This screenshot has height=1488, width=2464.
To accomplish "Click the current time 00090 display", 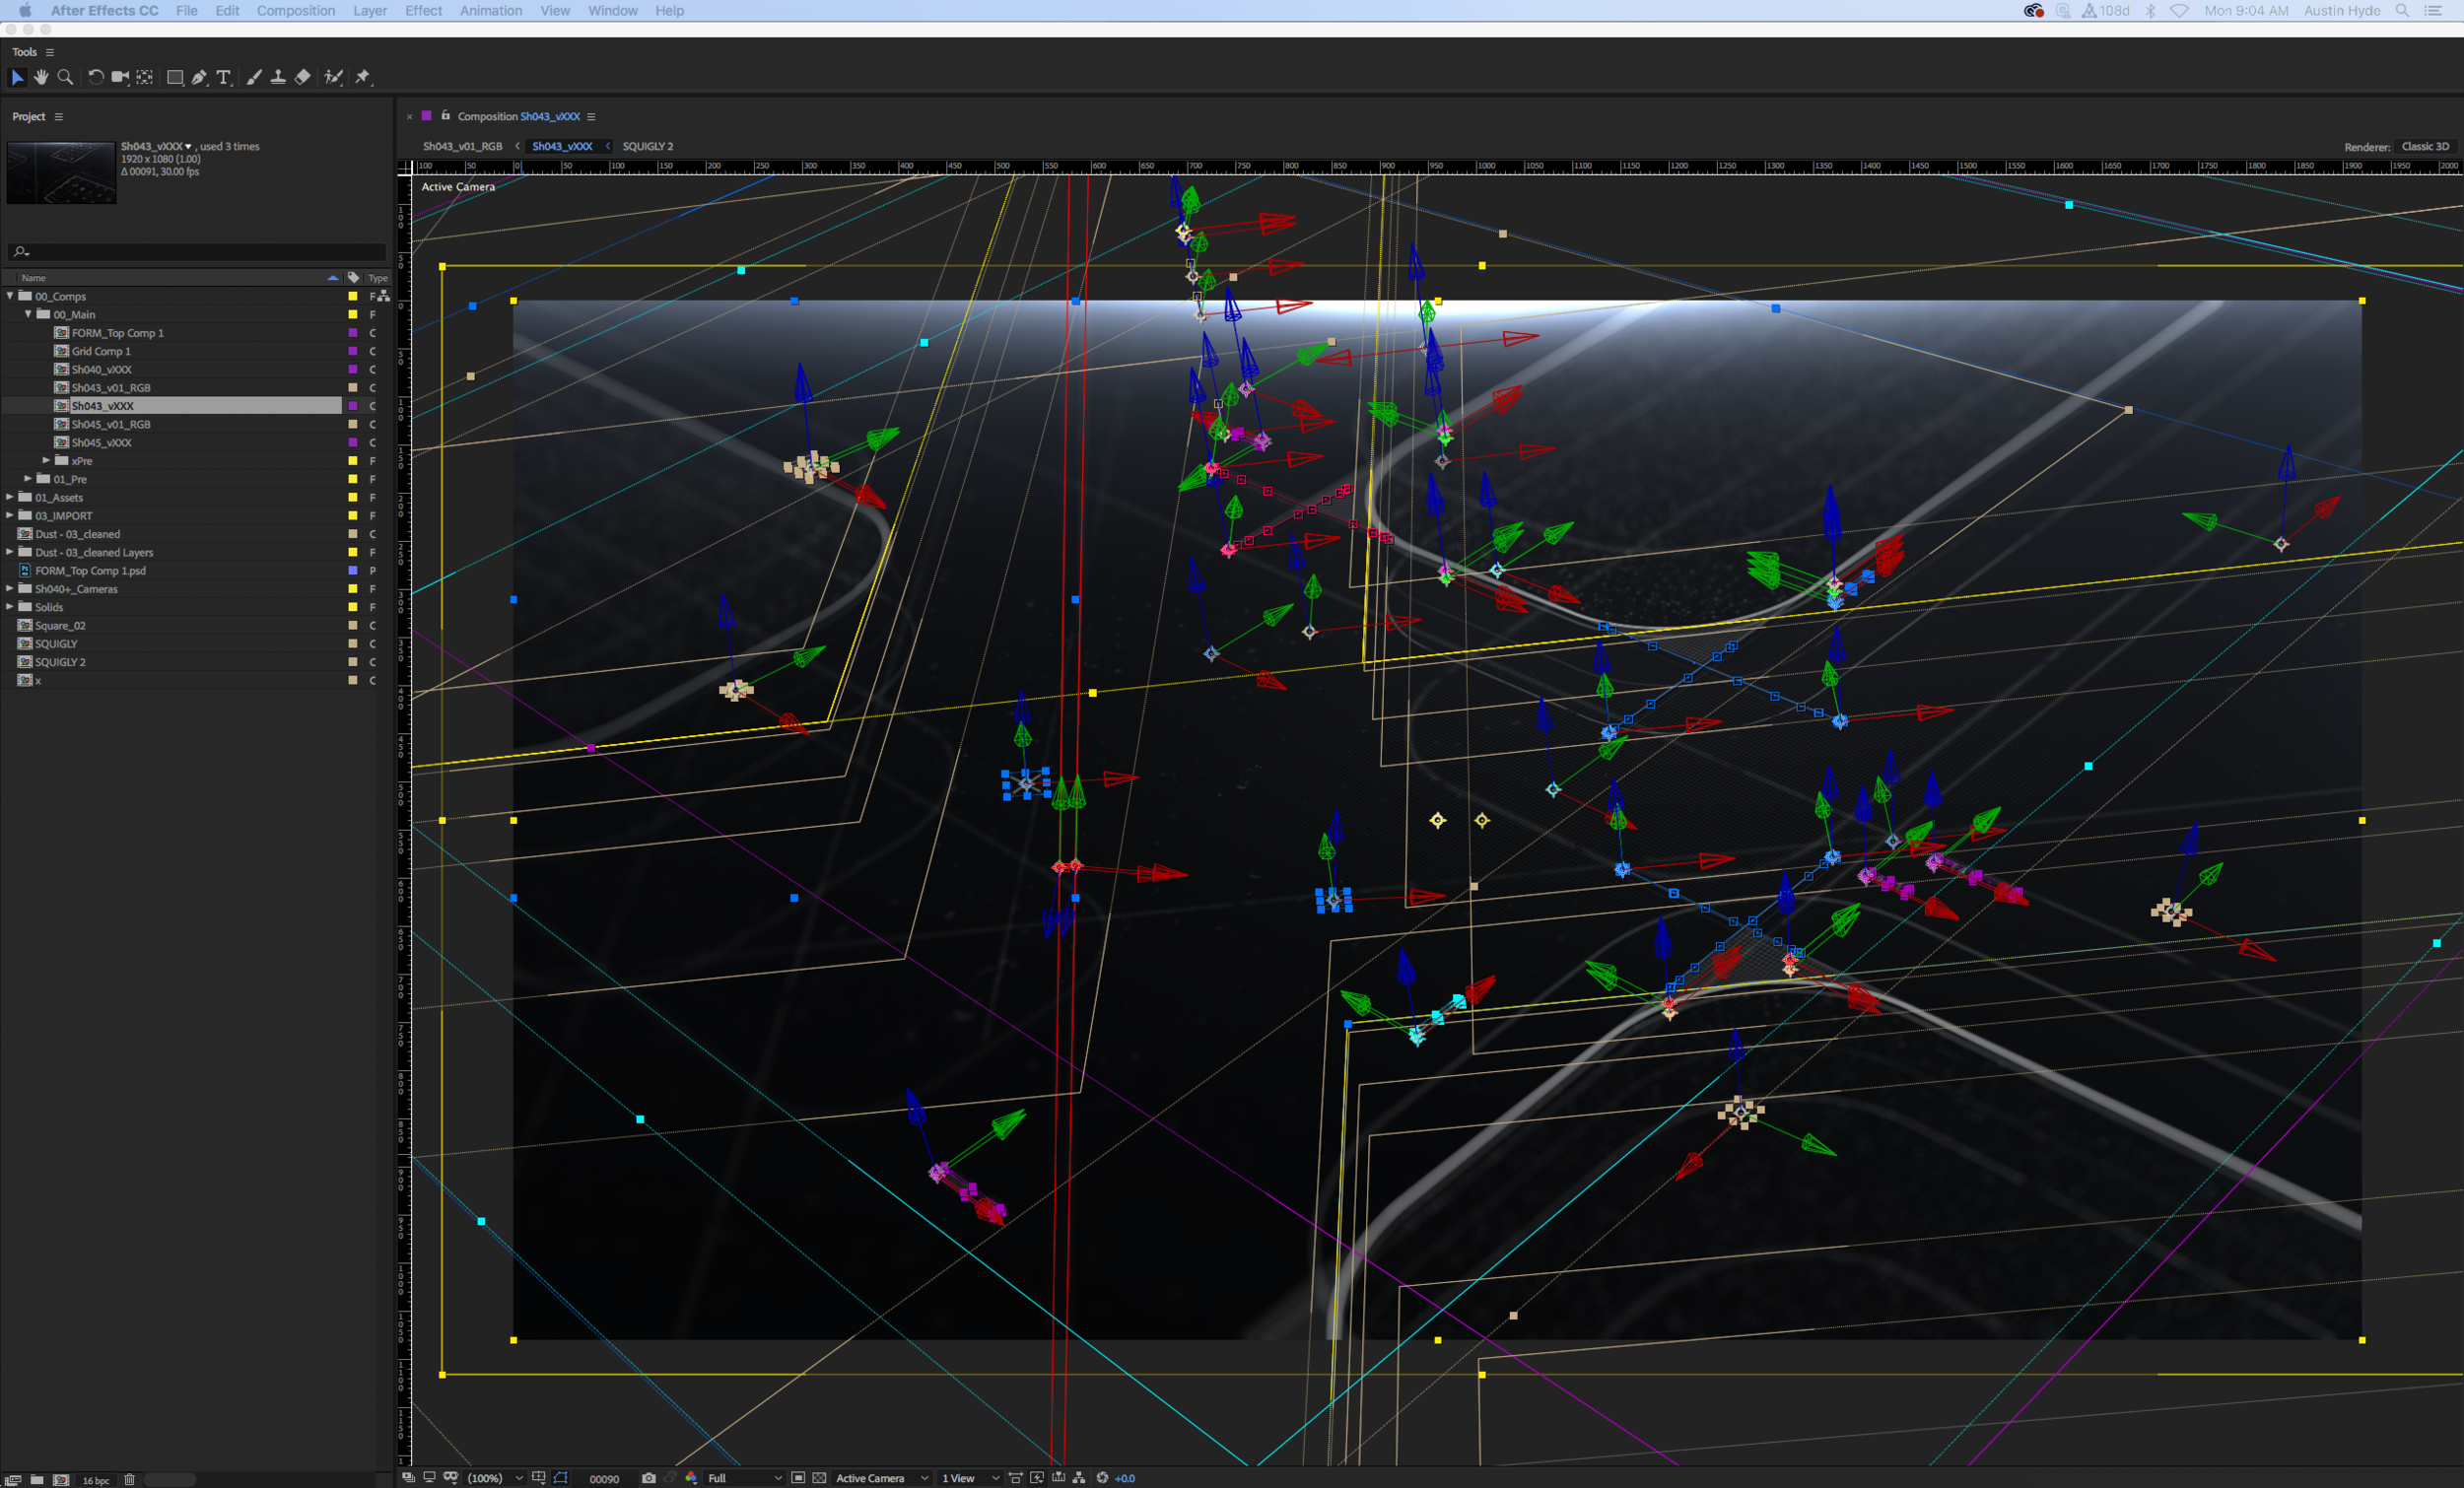I will (604, 1478).
